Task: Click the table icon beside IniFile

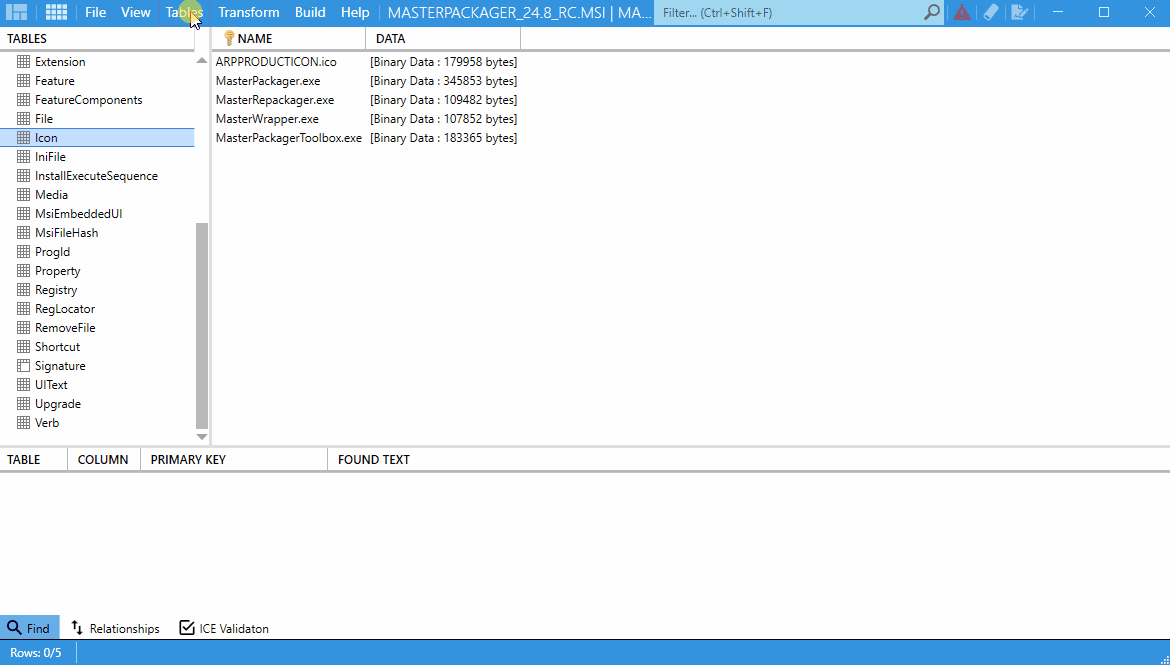Action: (x=23, y=157)
